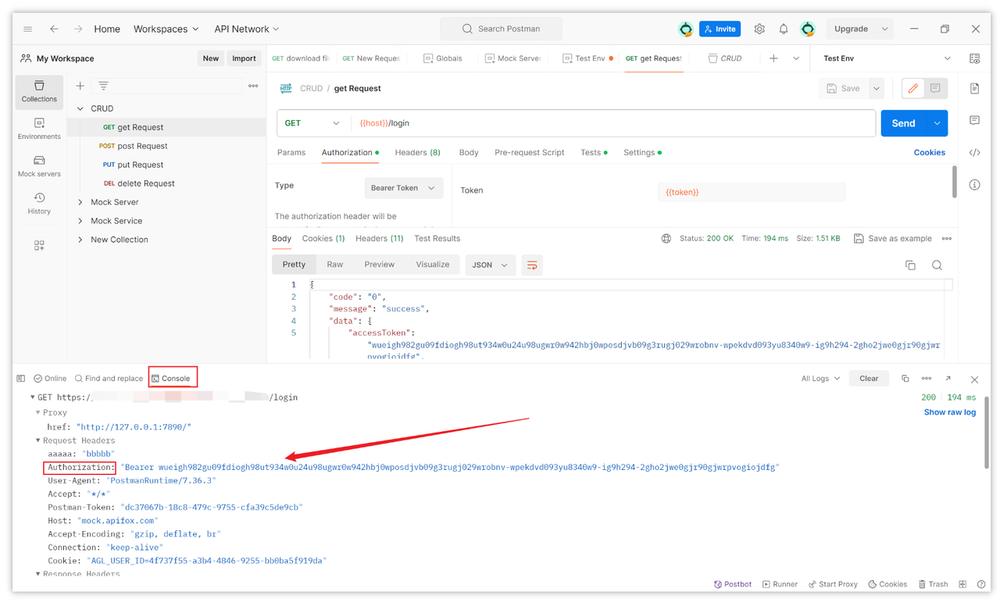Open the GET method dropdown
This screenshot has width=1000, height=605.
coord(312,123)
